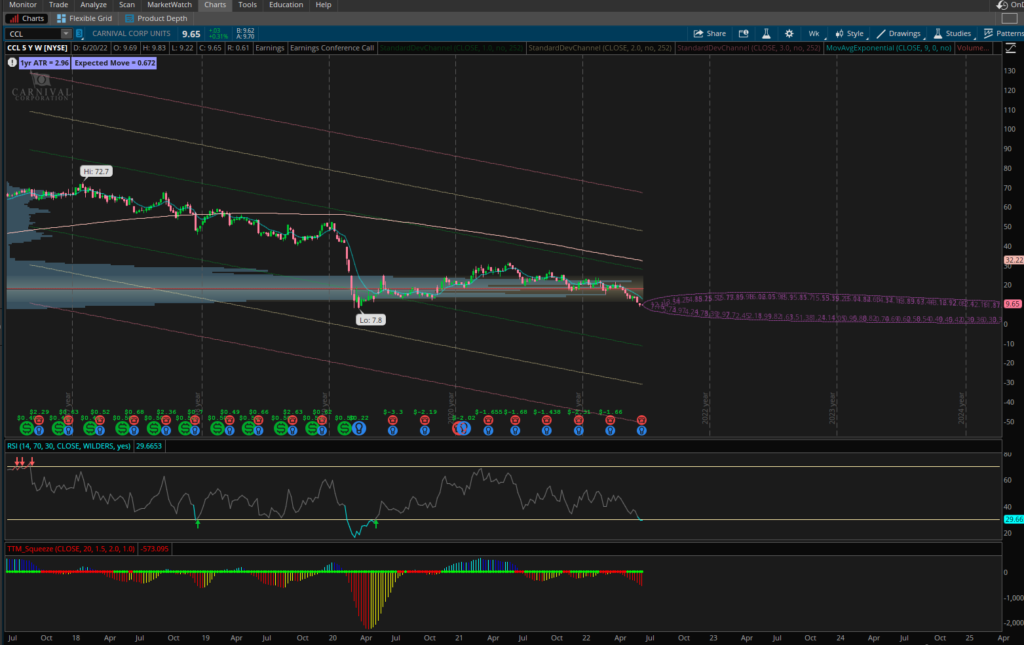Open the Wk timeframe dropdown
Viewport: 1024px width, 645px height.
814,33
